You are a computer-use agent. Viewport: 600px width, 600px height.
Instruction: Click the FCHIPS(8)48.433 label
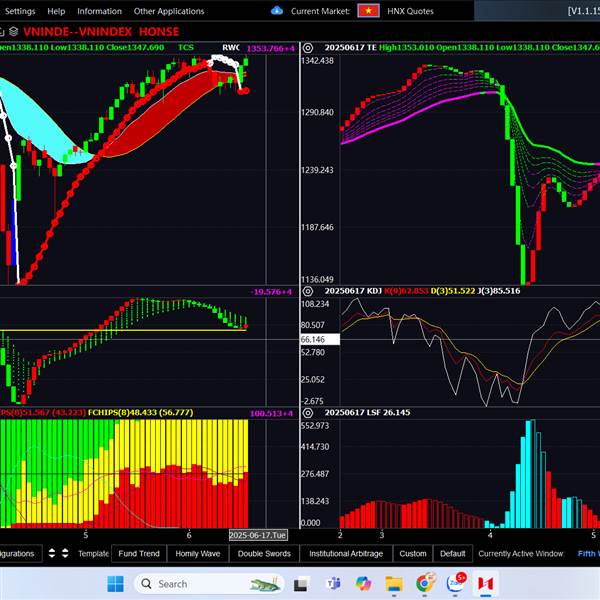[140, 412]
